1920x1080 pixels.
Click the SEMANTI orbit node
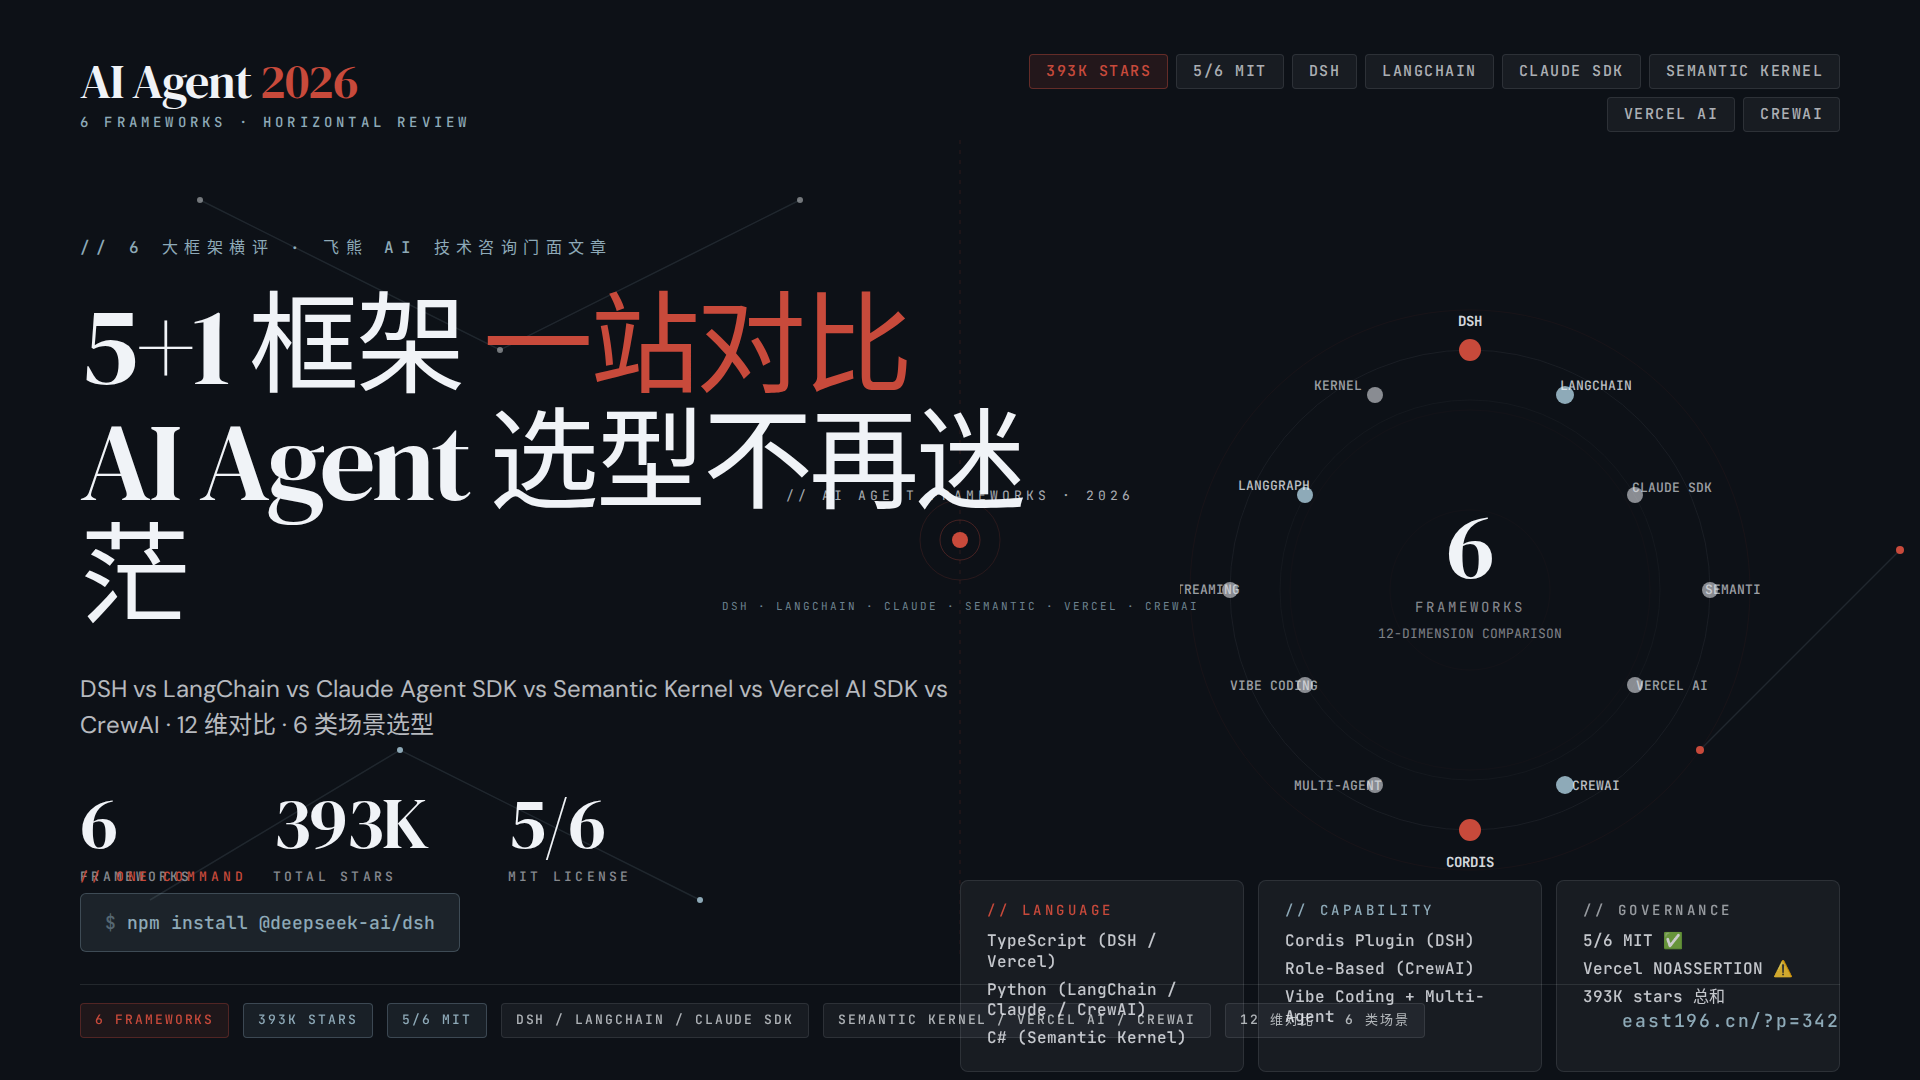[1710, 590]
